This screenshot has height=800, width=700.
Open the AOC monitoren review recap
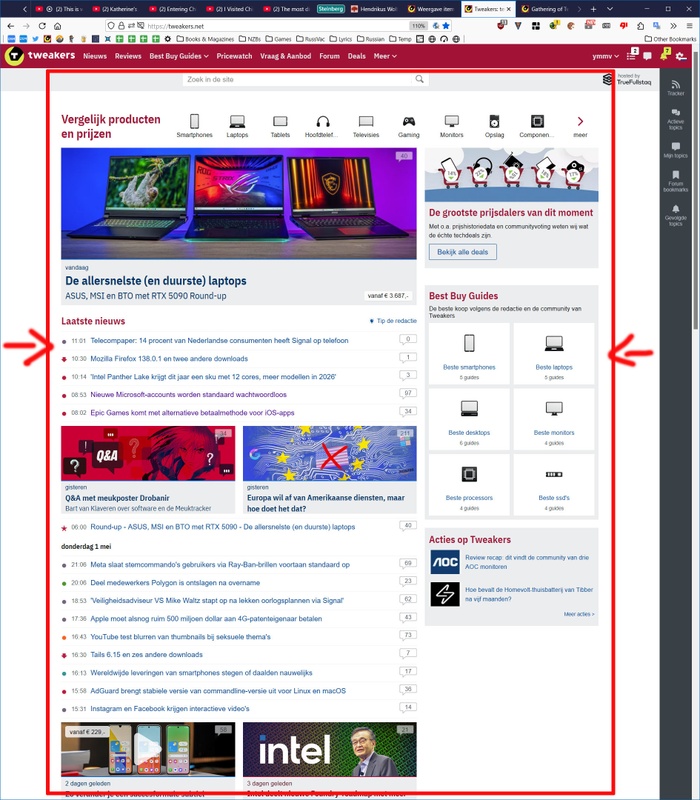coord(527,562)
